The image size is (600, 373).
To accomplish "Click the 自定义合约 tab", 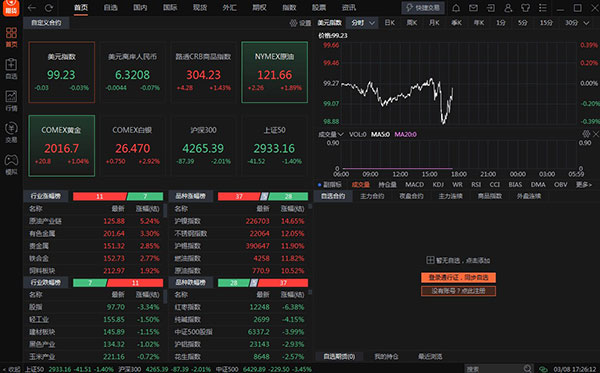I will point(46,23).
